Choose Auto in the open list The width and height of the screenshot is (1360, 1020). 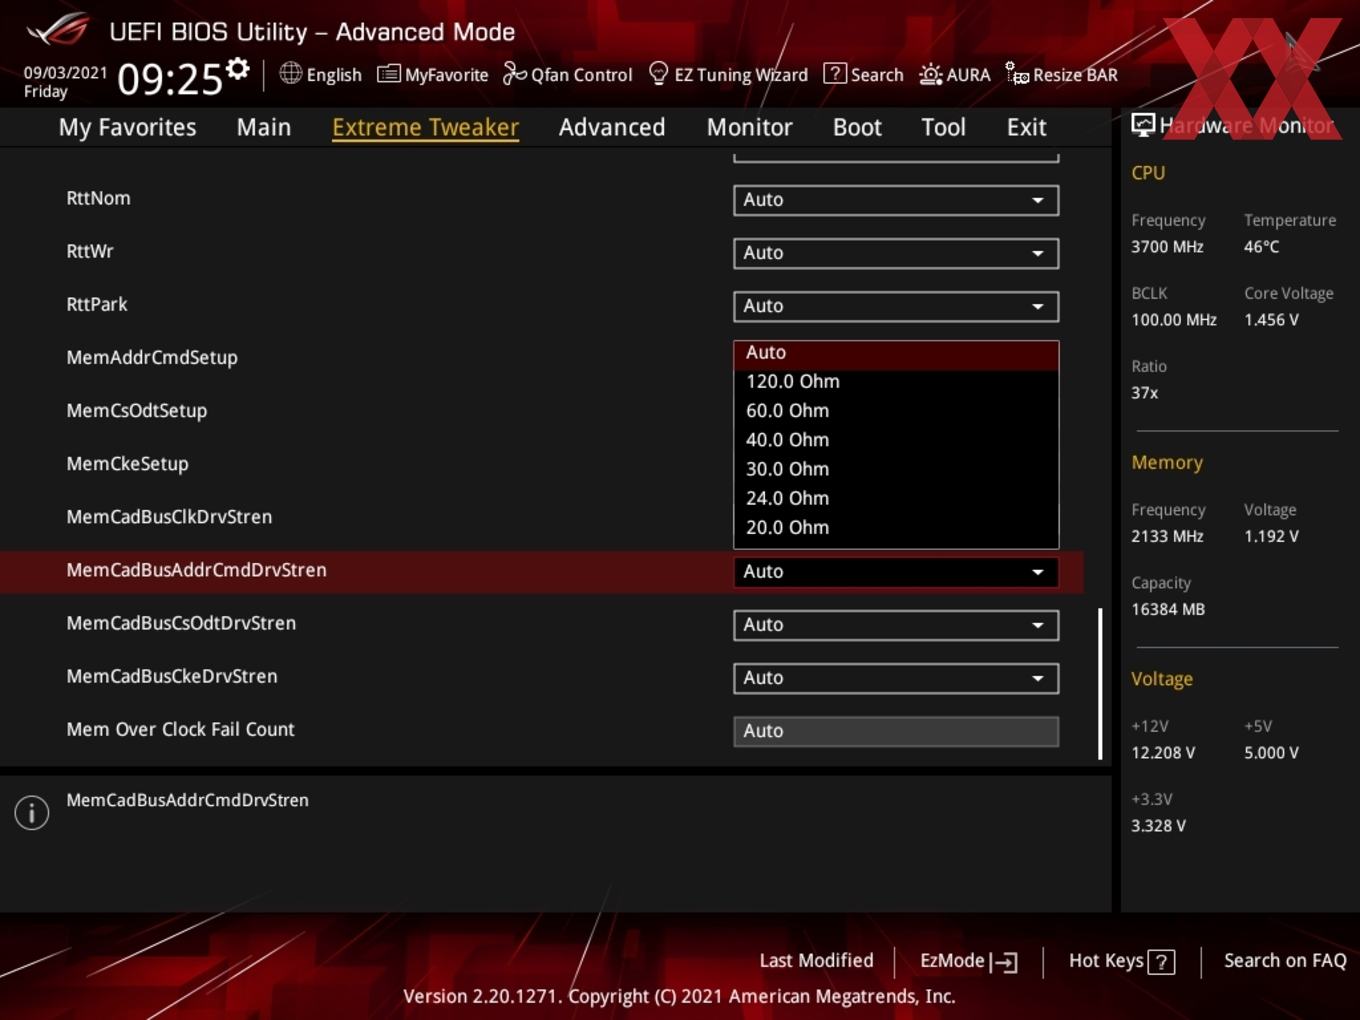tap(896, 353)
